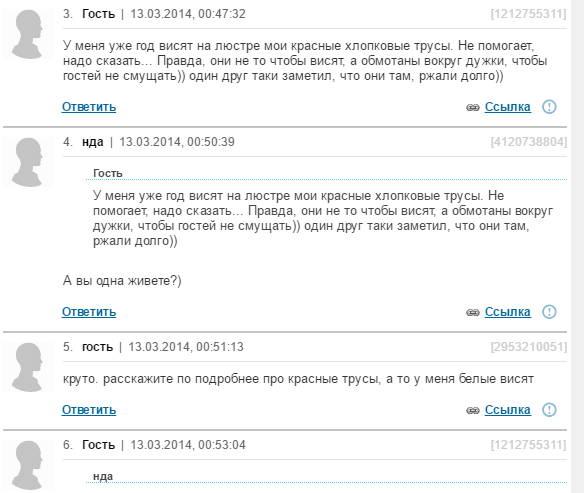Open Ссылка permalink of comment 4
Viewport: 584px width, 493px height.
(x=508, y=312)
